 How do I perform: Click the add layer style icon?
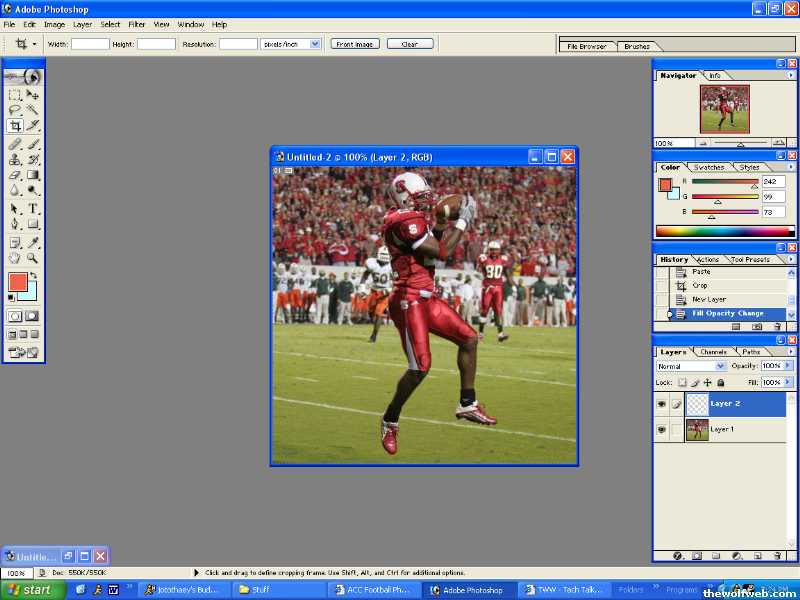pos(677,555)
